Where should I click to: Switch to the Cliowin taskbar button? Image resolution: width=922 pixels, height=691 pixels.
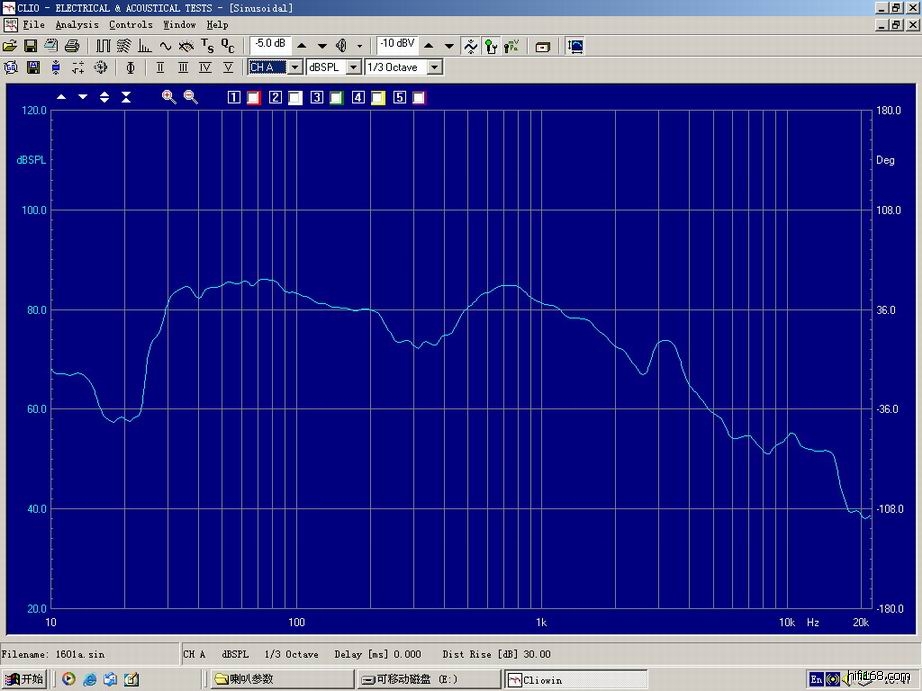pyautogui.click(x=575, y=680)
